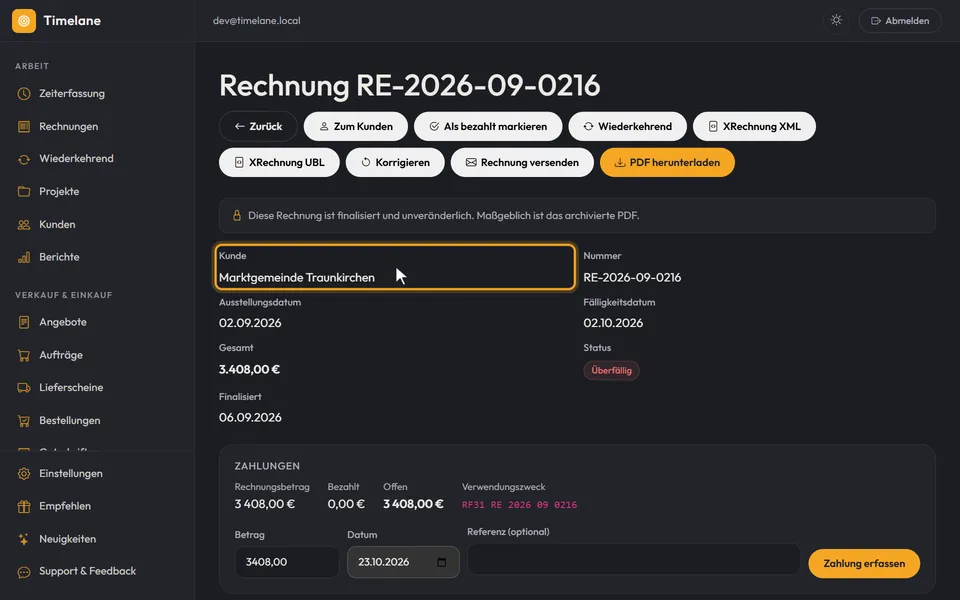Click the Datum date field

tap(403, 562)
